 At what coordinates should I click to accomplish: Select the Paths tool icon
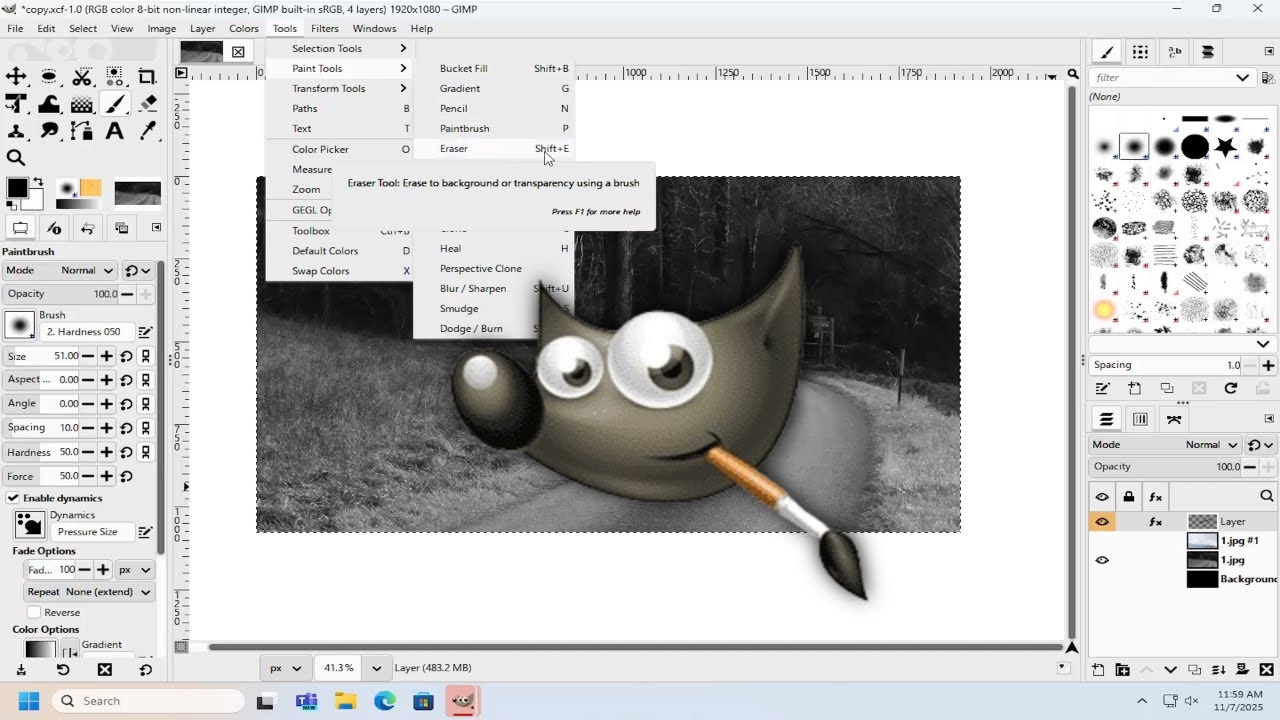click(x=82, y=131)
